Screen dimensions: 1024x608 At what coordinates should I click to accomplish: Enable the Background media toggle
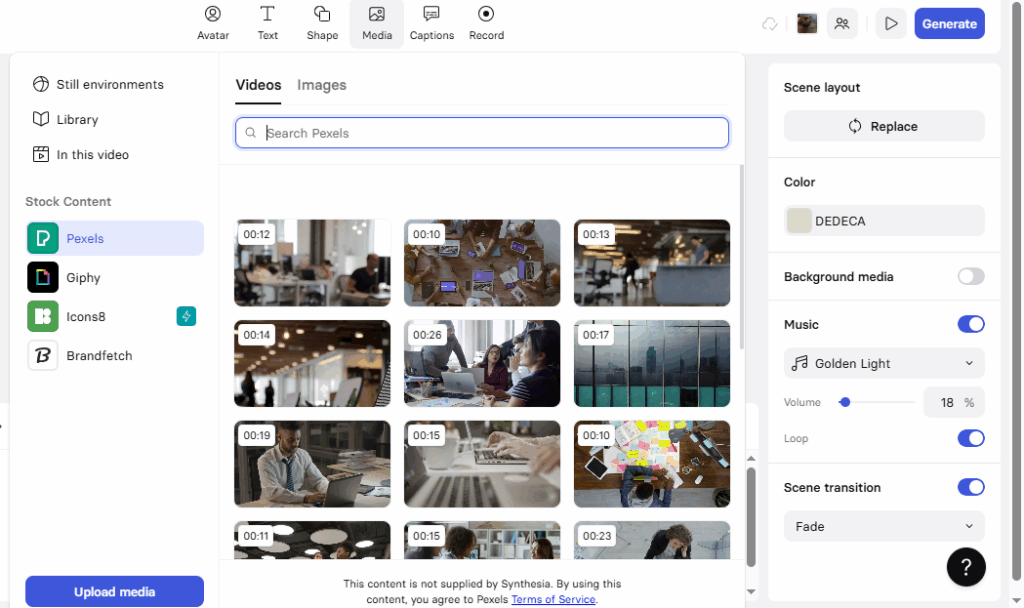point(971,277)
